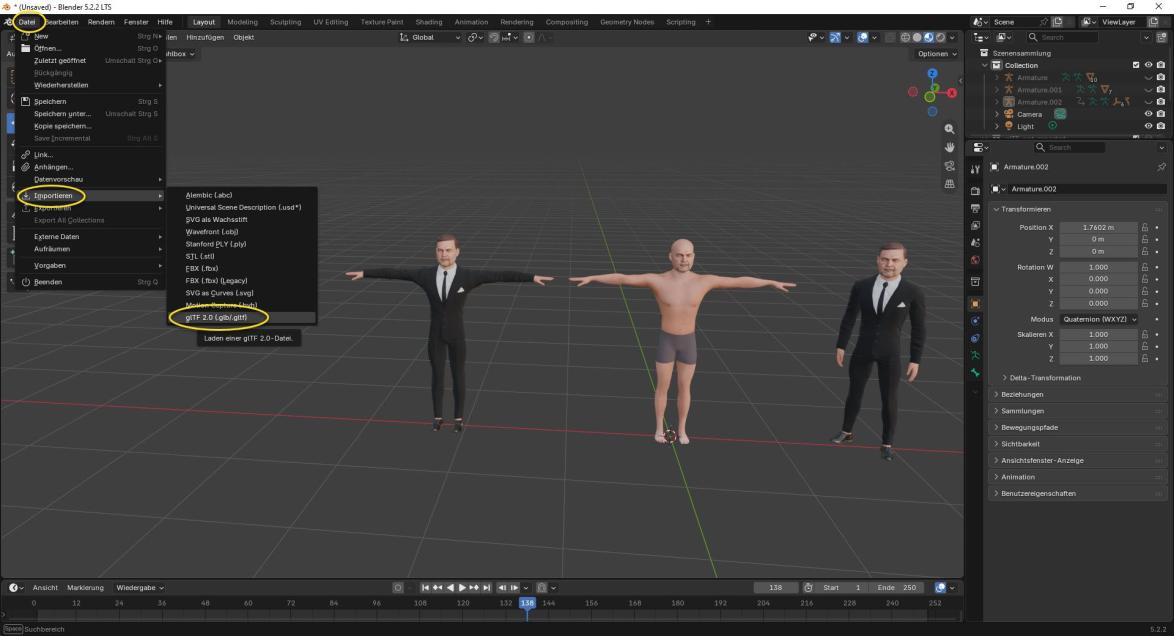Image resolution: width=1174 pixels, height=636 pixels.
Task: Click the pan view hand icon
Action: coord(949,148)
